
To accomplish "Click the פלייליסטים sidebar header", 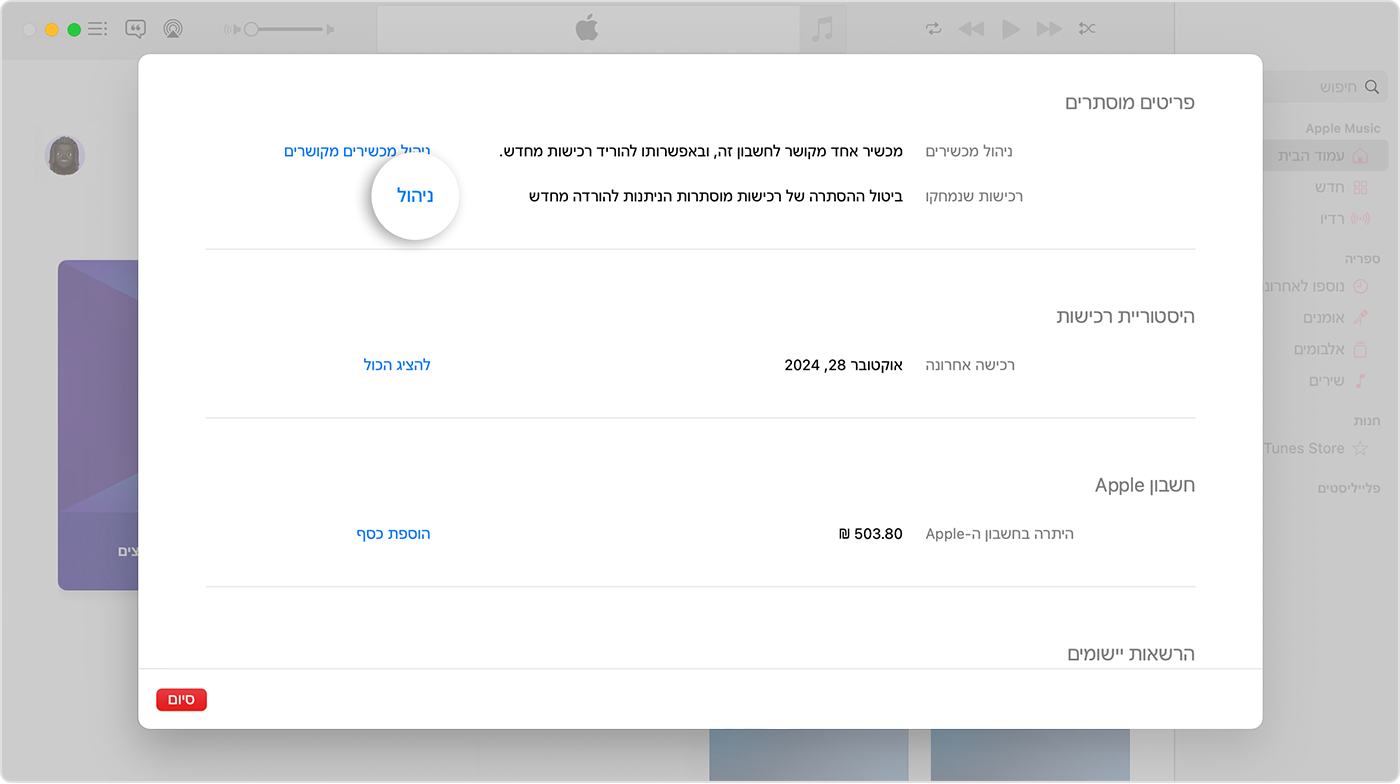I will (1349, 488).
